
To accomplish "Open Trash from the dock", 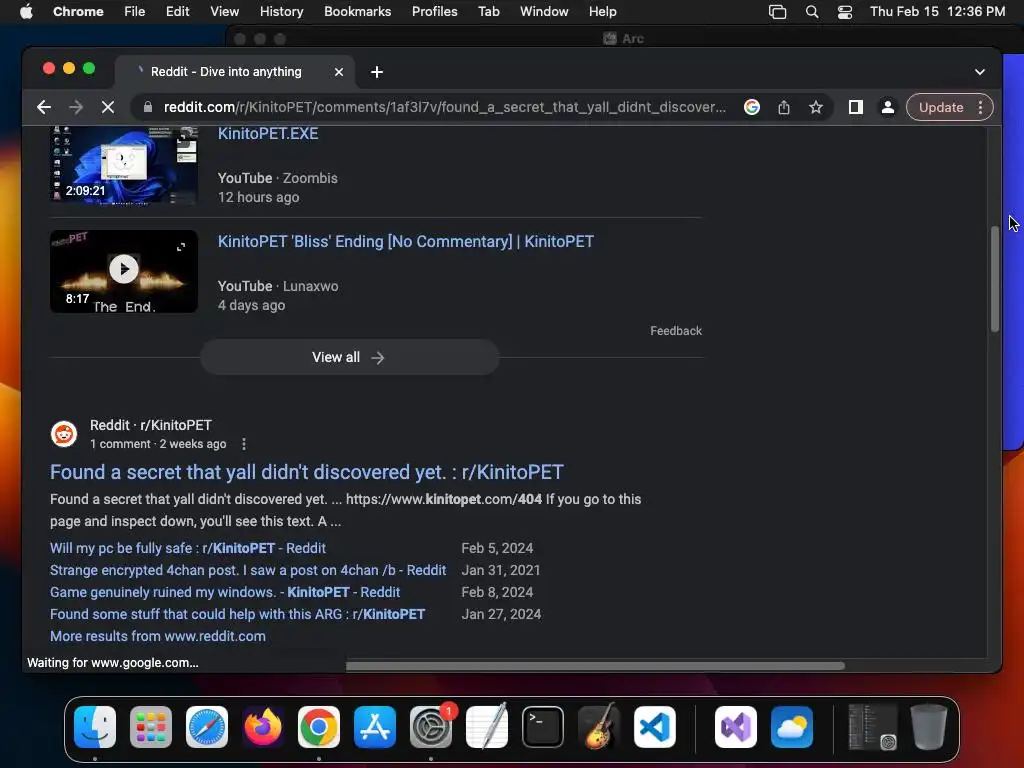I will click(929, 727).
